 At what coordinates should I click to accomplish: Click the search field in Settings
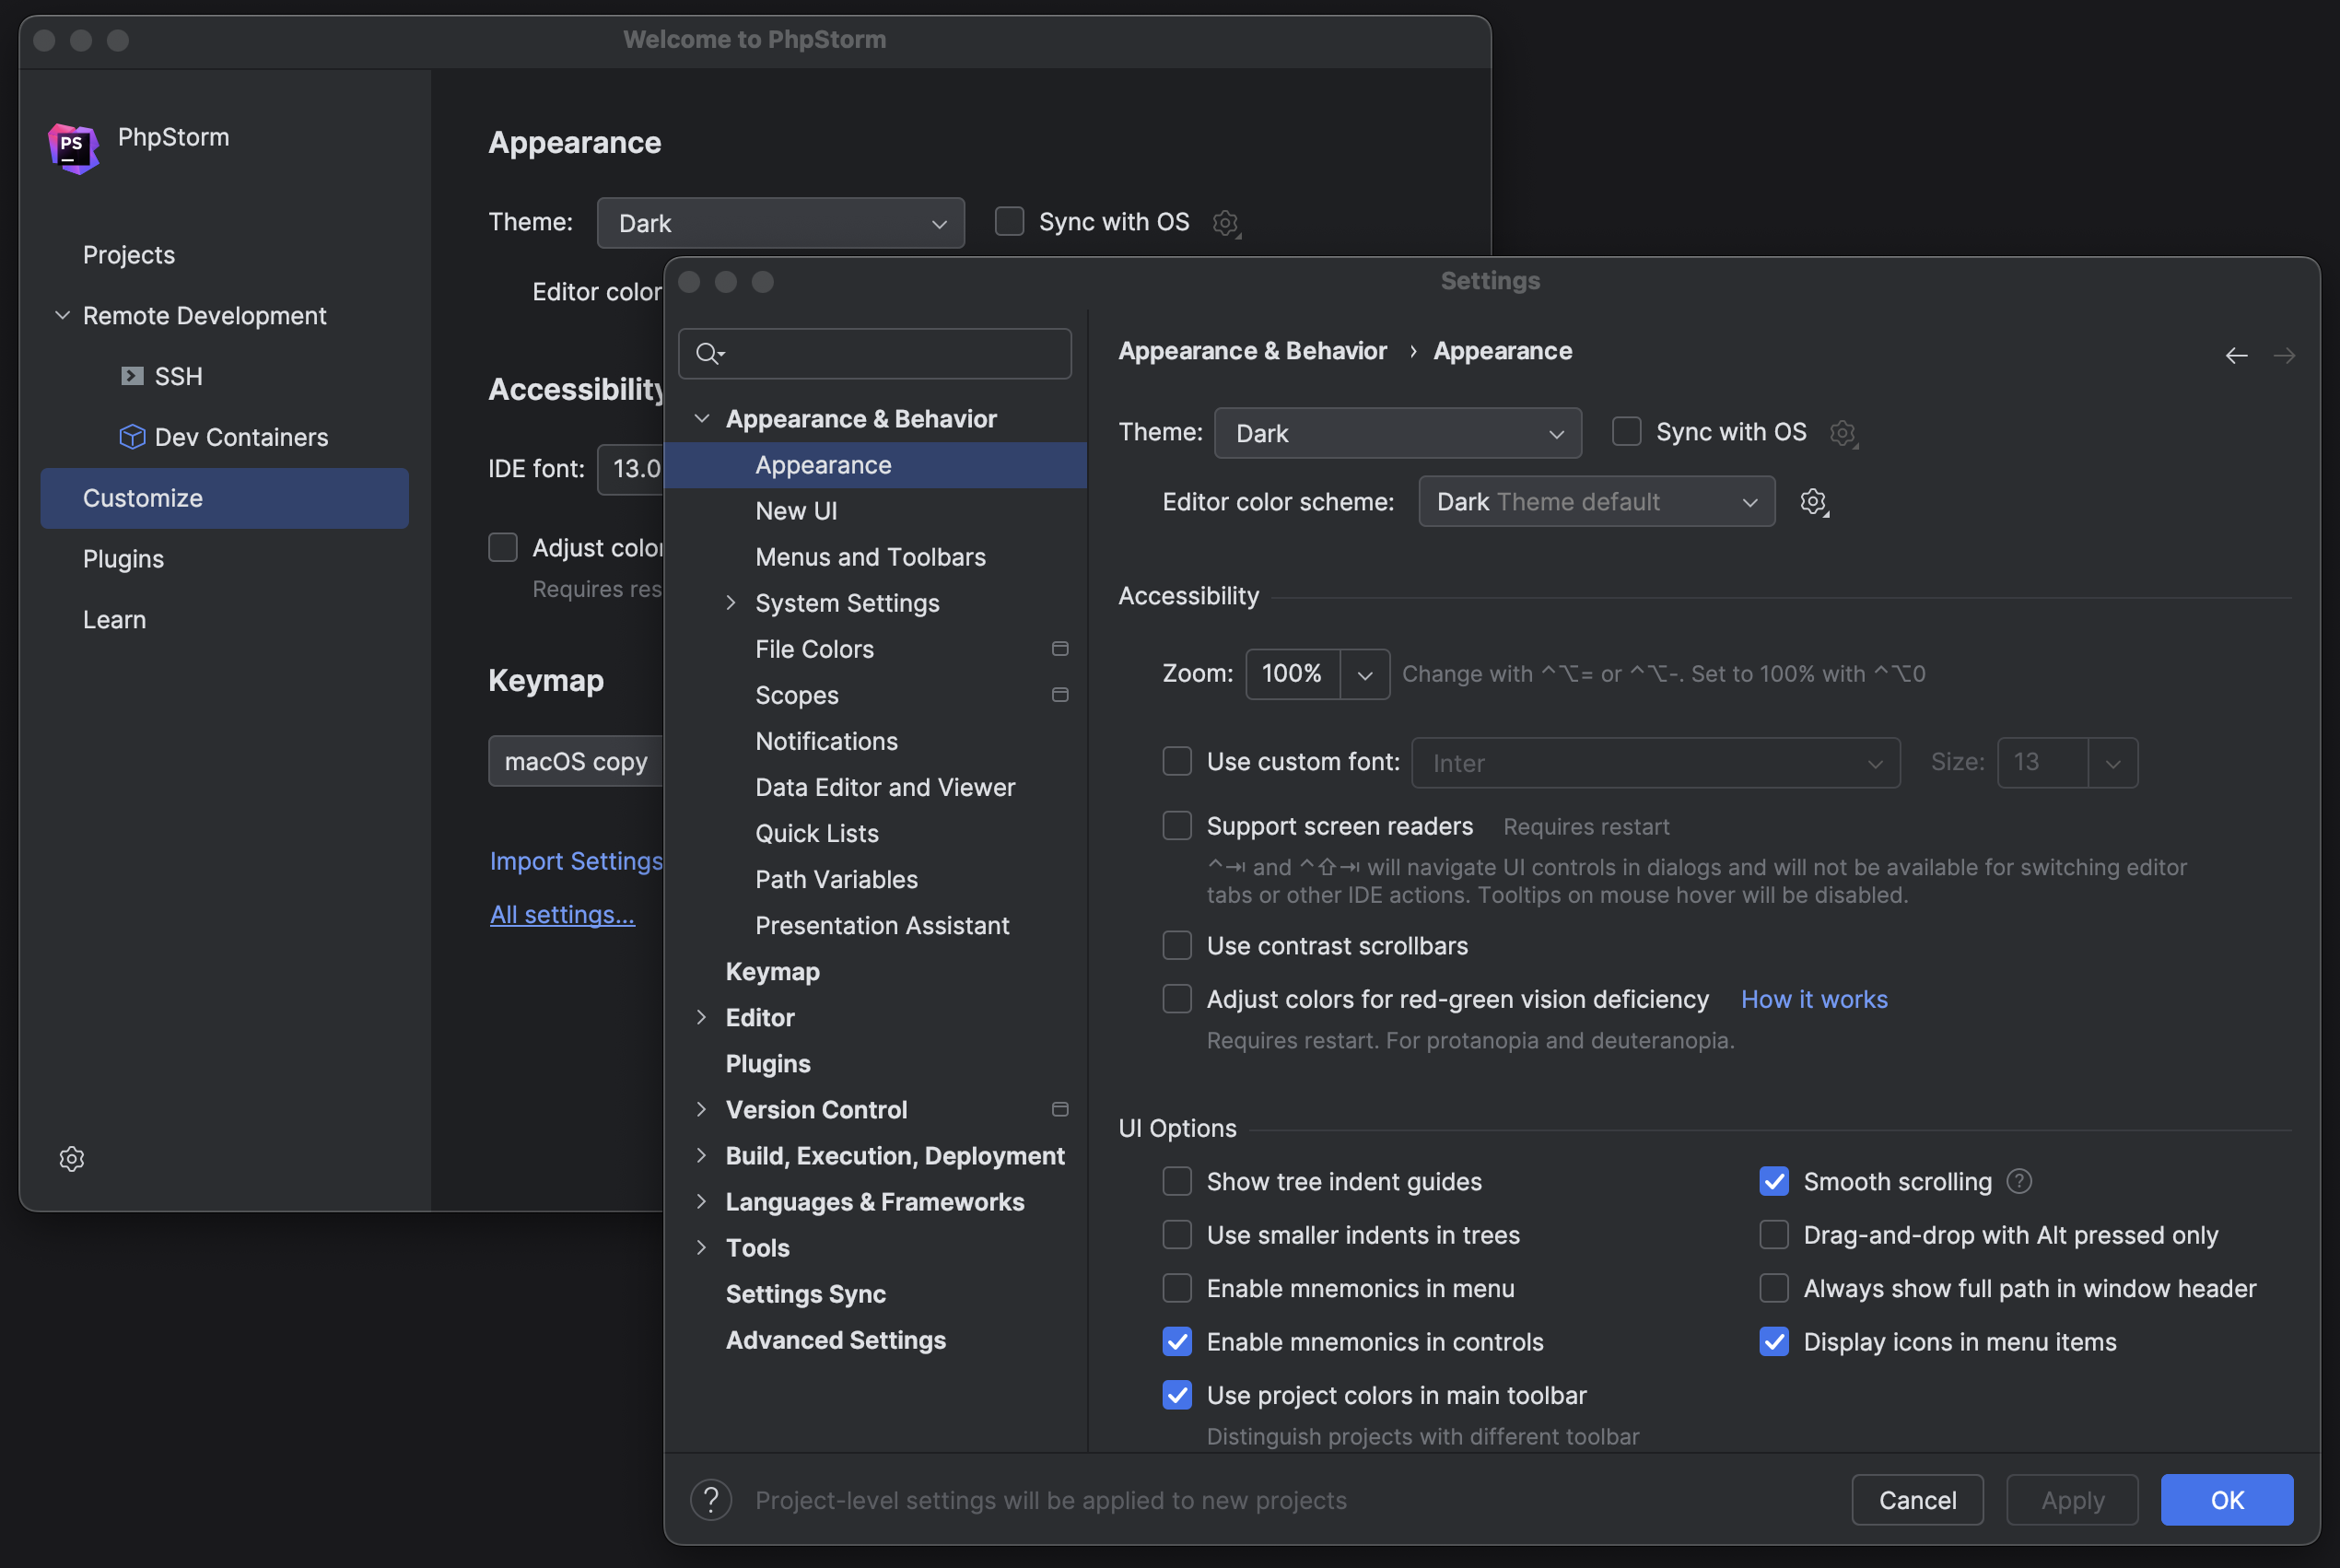[x=874, y=353]
